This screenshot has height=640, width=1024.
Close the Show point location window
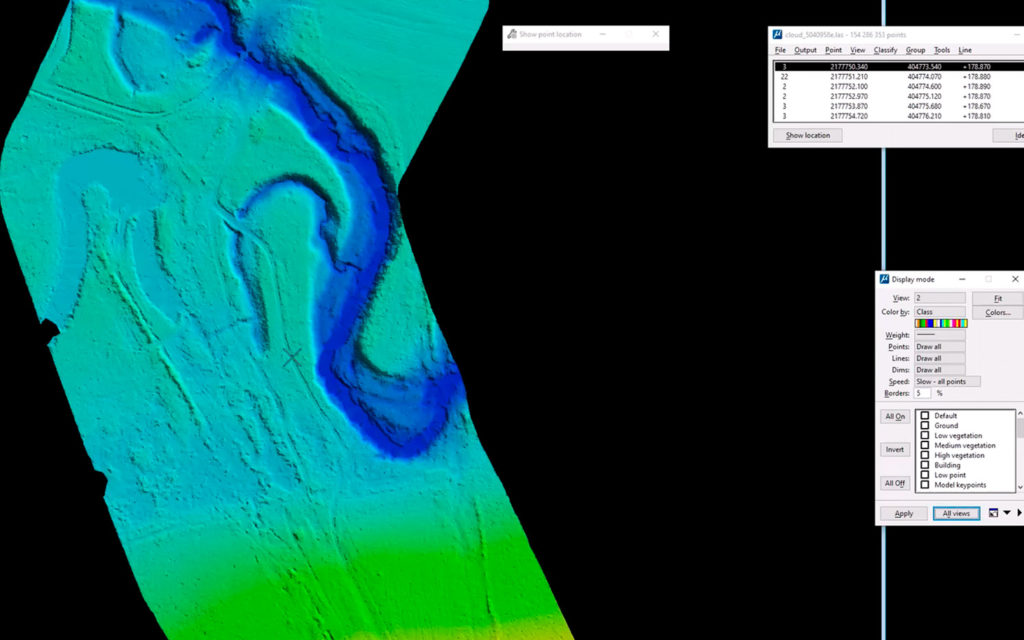coord(656,34)
